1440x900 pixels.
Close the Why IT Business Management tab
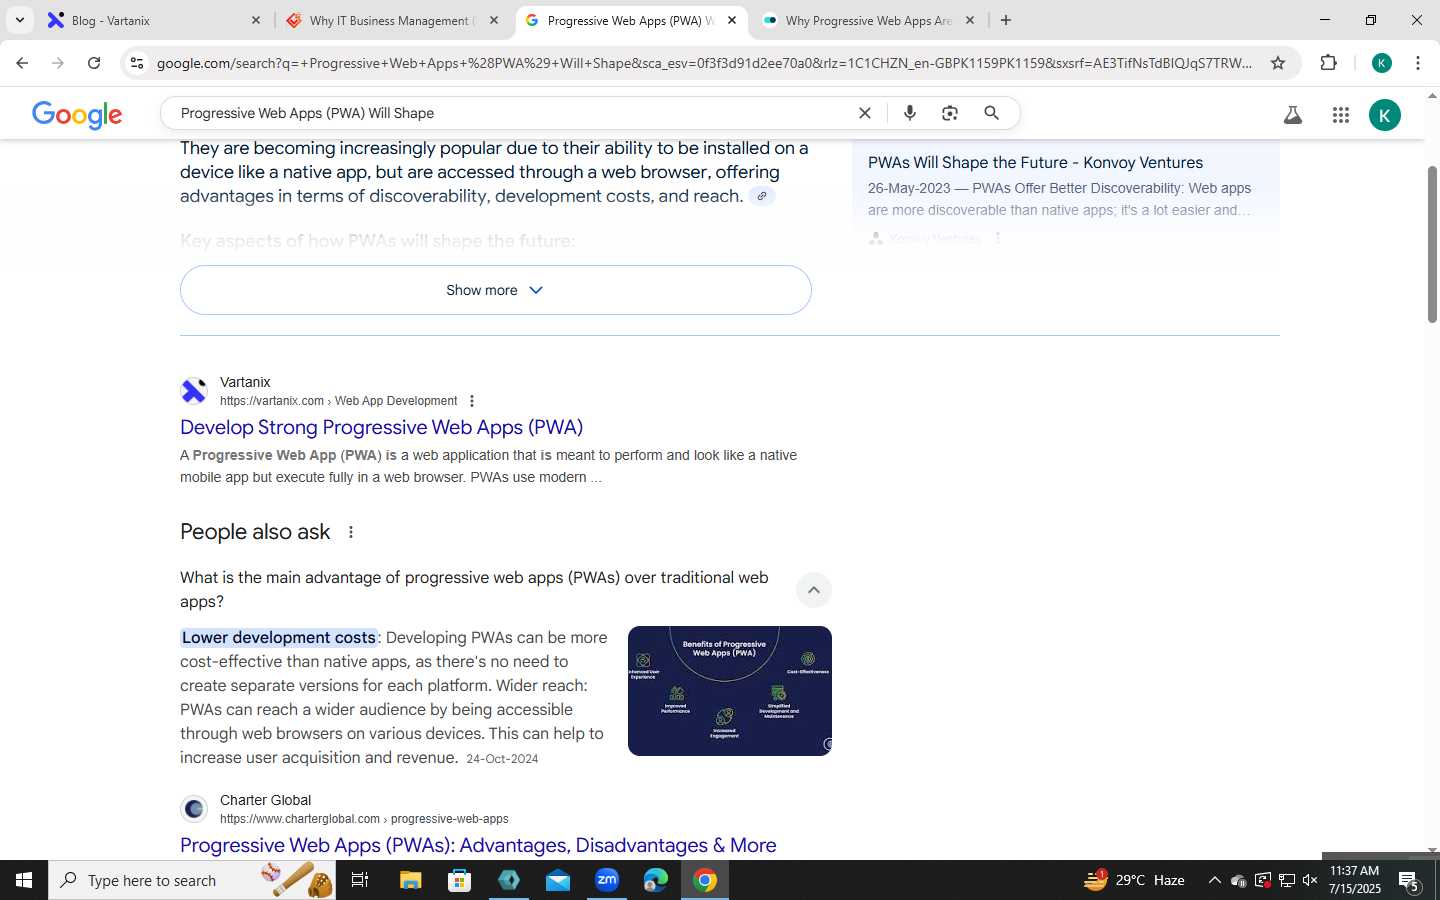tap(494, 20)
